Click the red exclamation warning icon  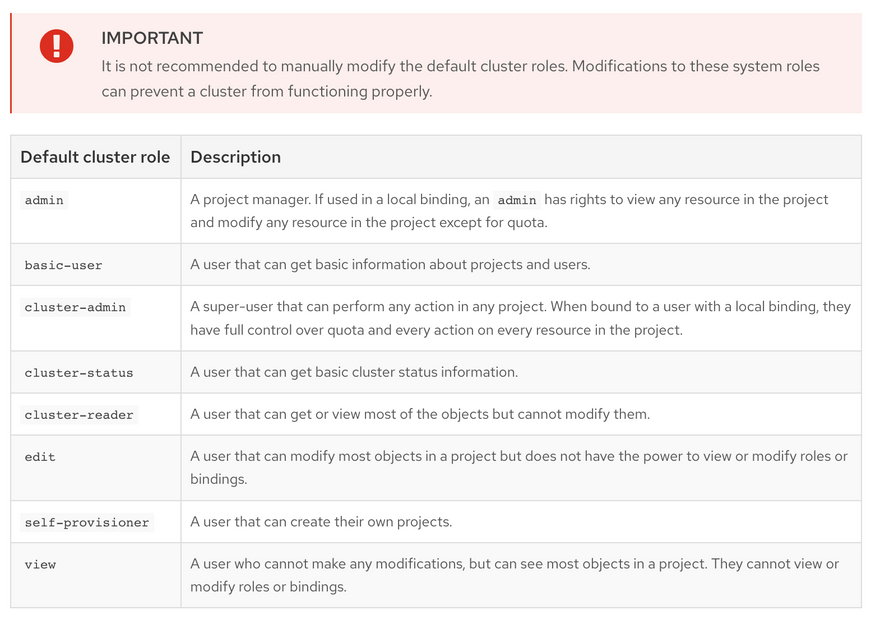pos(56,46)
